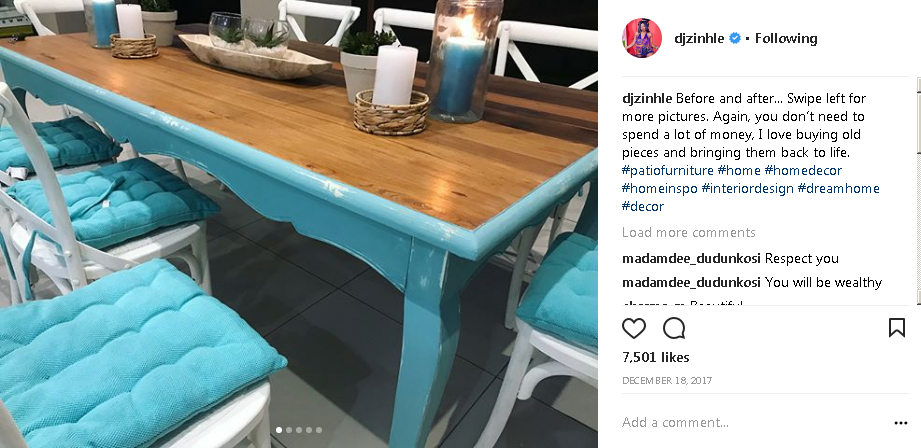Open the three-dot more options menu
This screenshot has height=448, width=921.
(900, 423)
